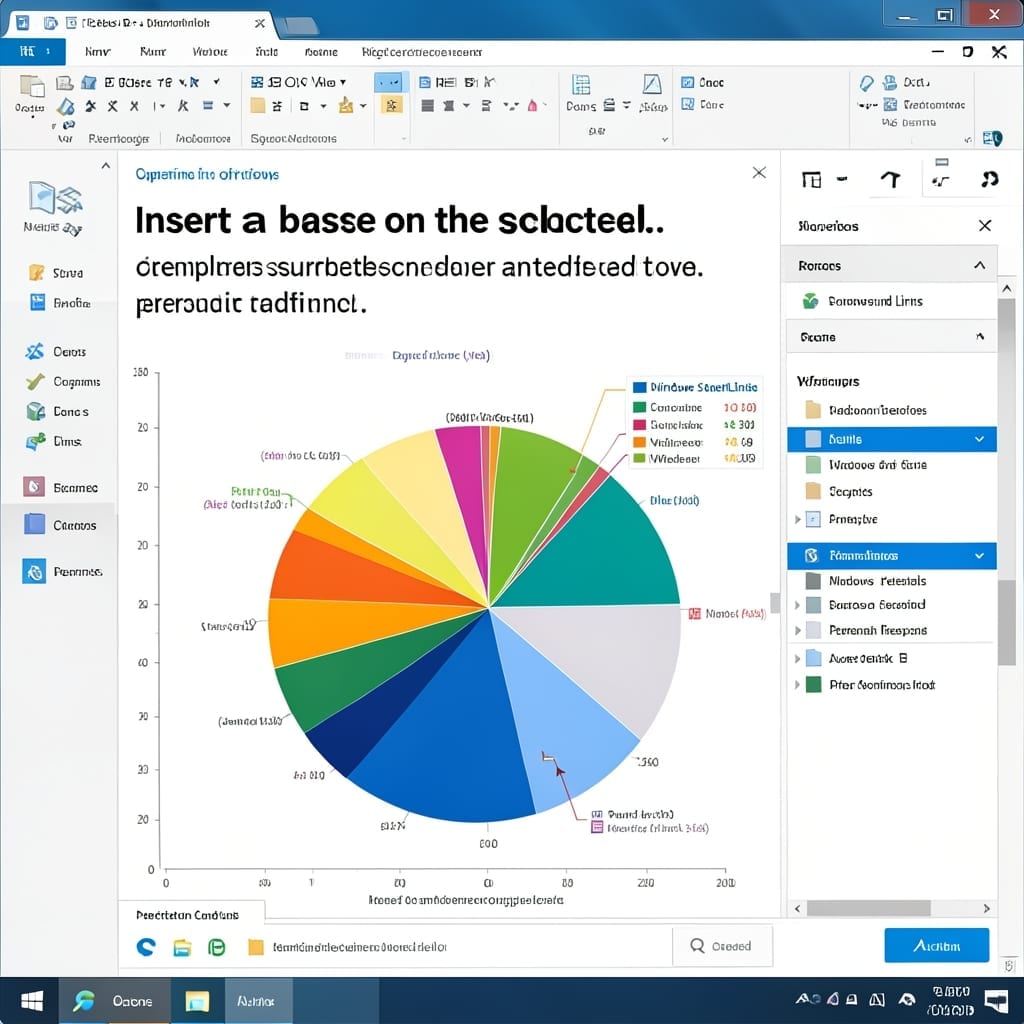This screenshot has height=1024, width=1024.
Task: Click the grid icon before OIO Vileo
Action: (257, 82)
